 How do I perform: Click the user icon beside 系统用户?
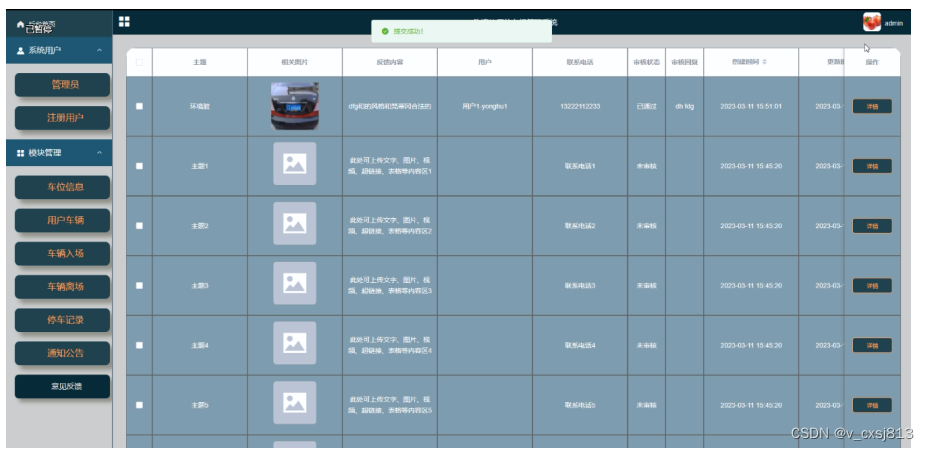21,51
